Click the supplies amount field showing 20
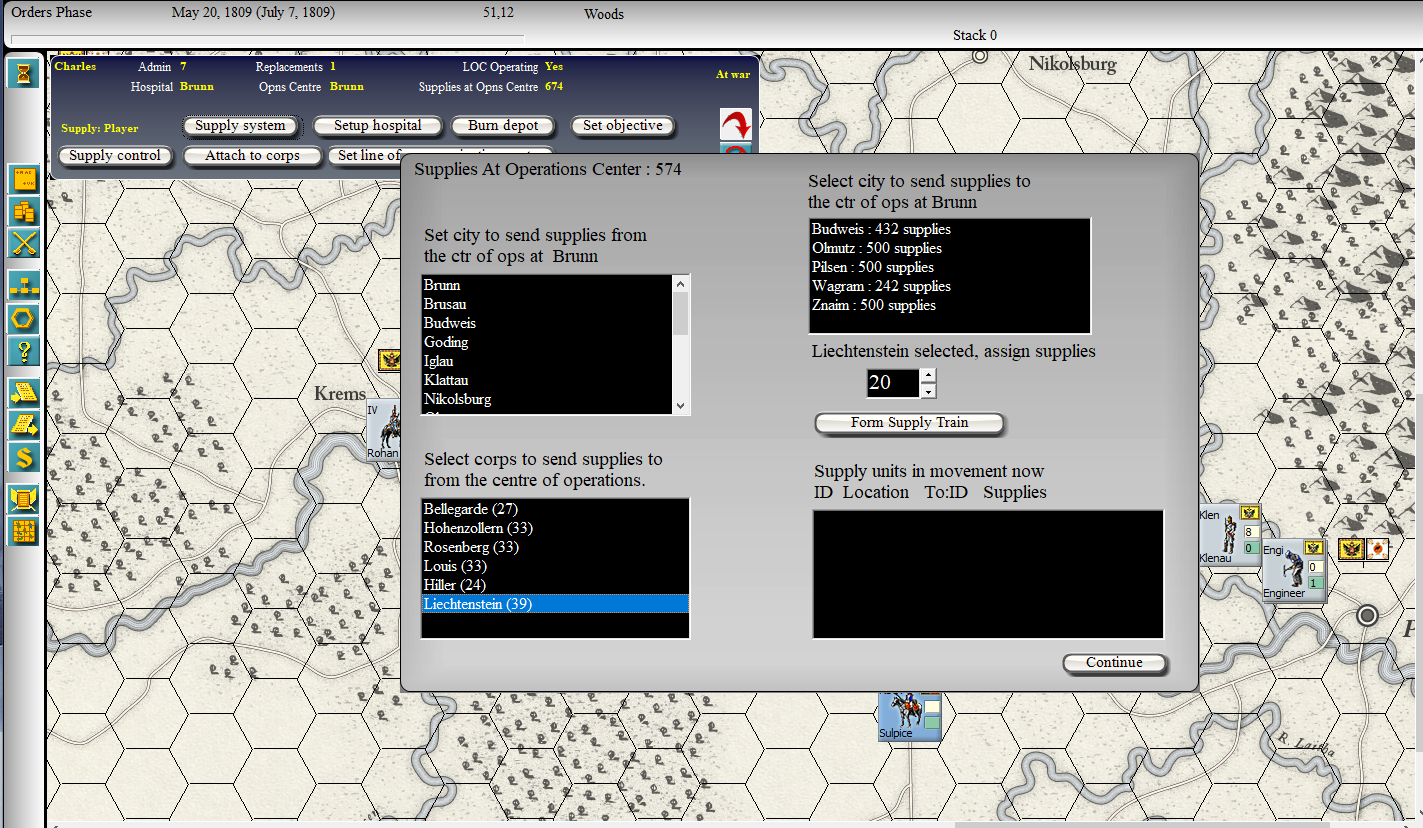The height and width of the screenshot is (828, 1423). pos(893,383)
